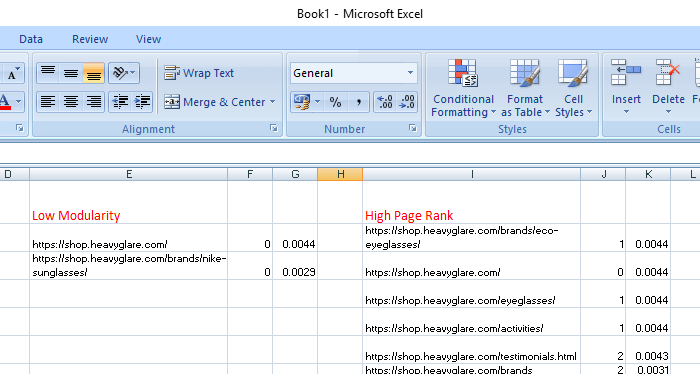This screenshot has width=700, height=374.
Task: Open Format as Table gallery
Action: click(x=525, y=88)
